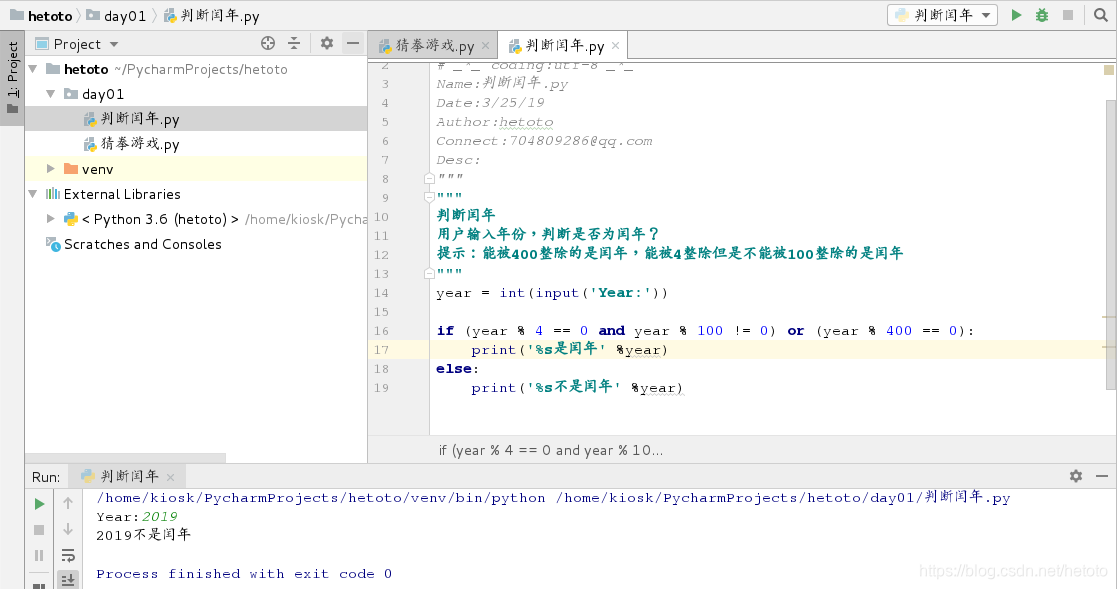
Task: Click hetoto in the breadcrumb bar
Action: click(x=42, y=16)
